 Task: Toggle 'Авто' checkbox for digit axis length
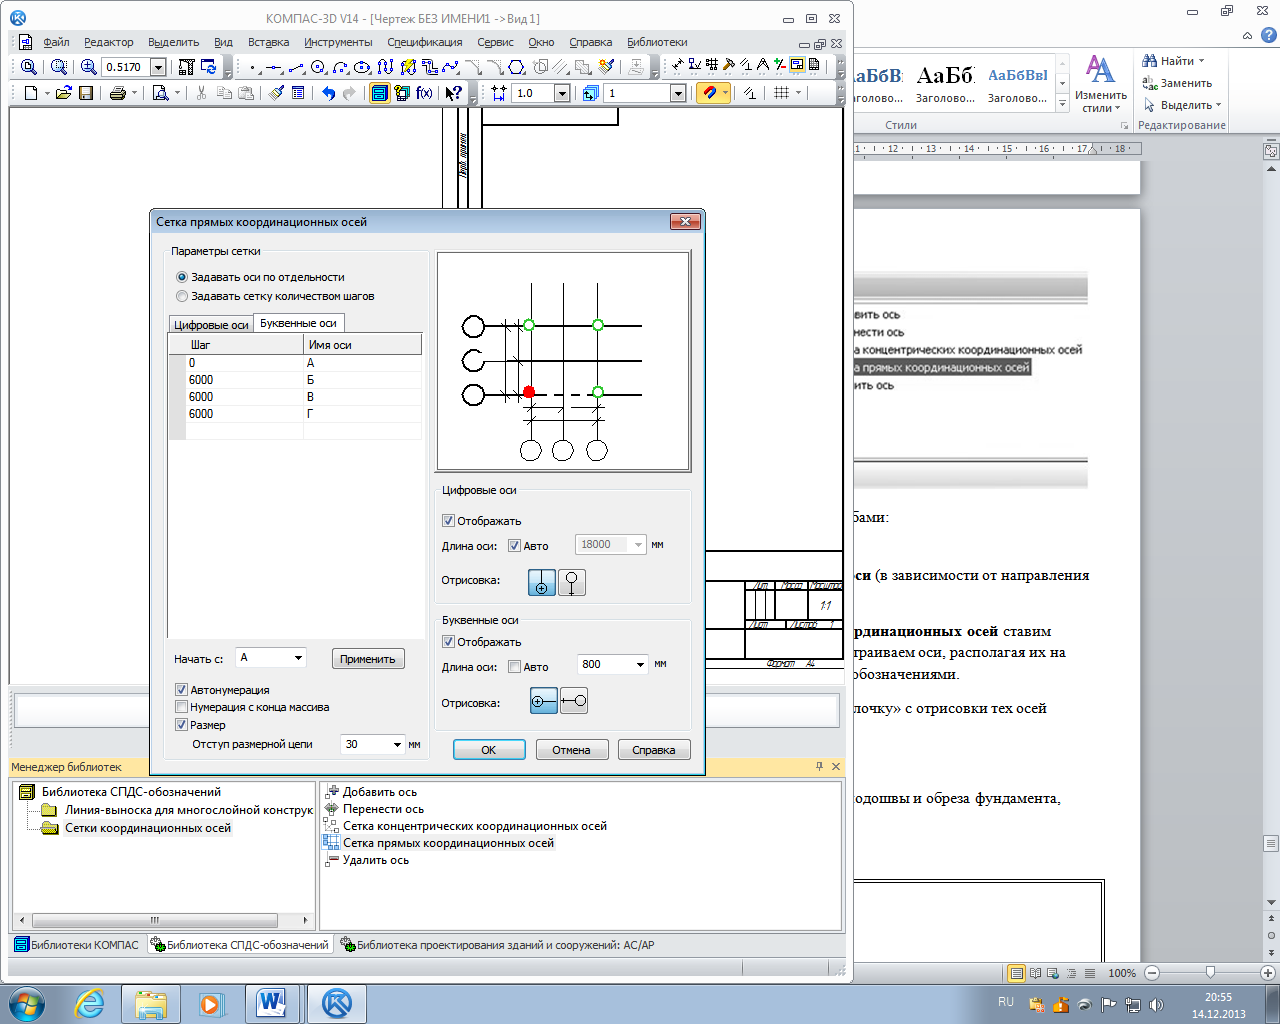click(514, 545)
